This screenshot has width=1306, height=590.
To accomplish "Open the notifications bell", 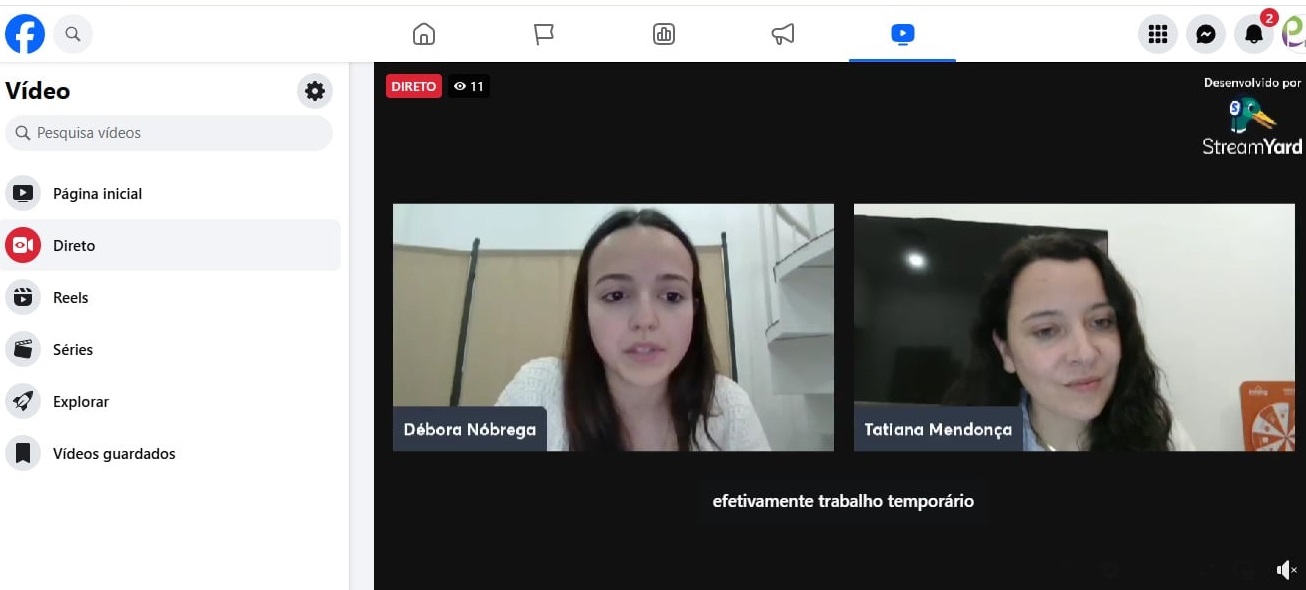I will coord(1253,35).
